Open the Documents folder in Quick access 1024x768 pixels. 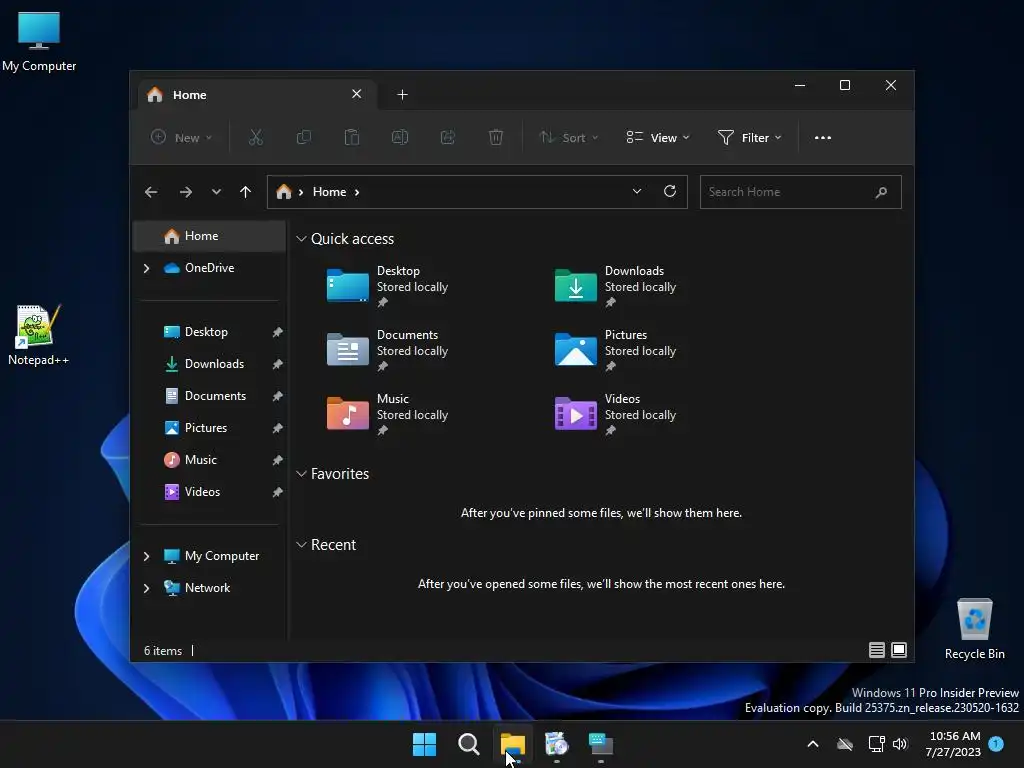(x=388, y=350)
